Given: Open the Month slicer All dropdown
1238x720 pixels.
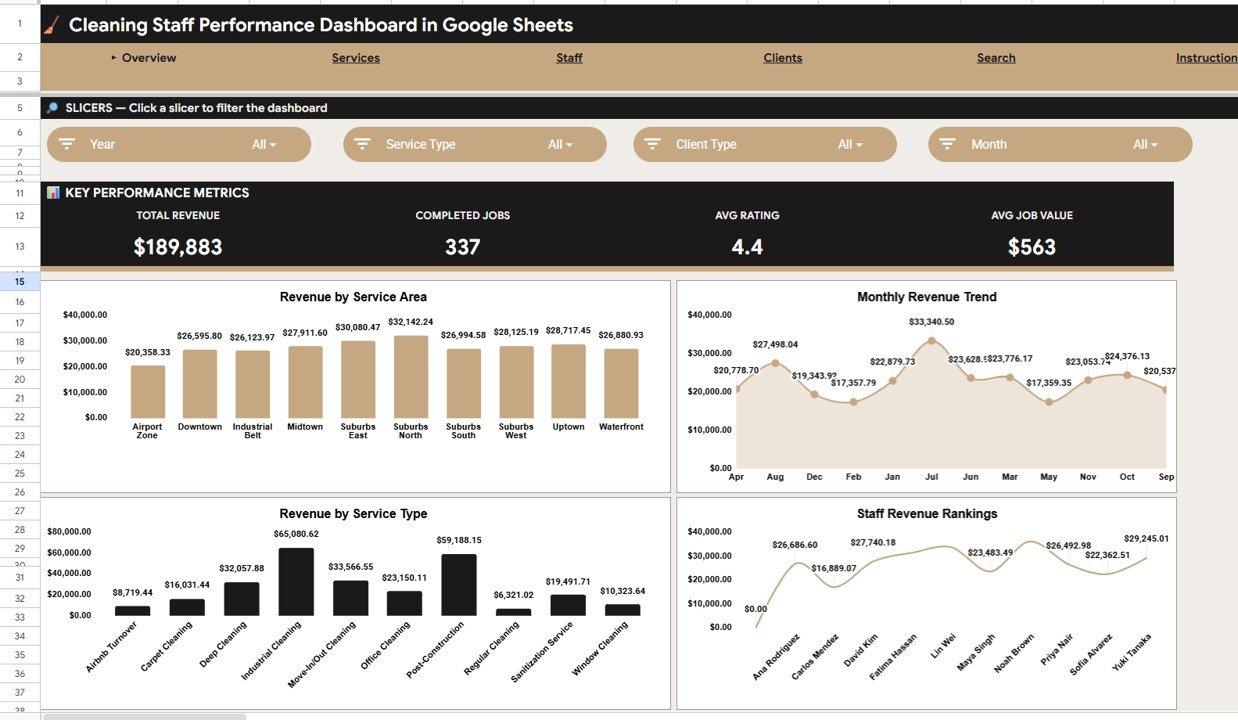Looking at the screenshot, I should point(1145,144).
